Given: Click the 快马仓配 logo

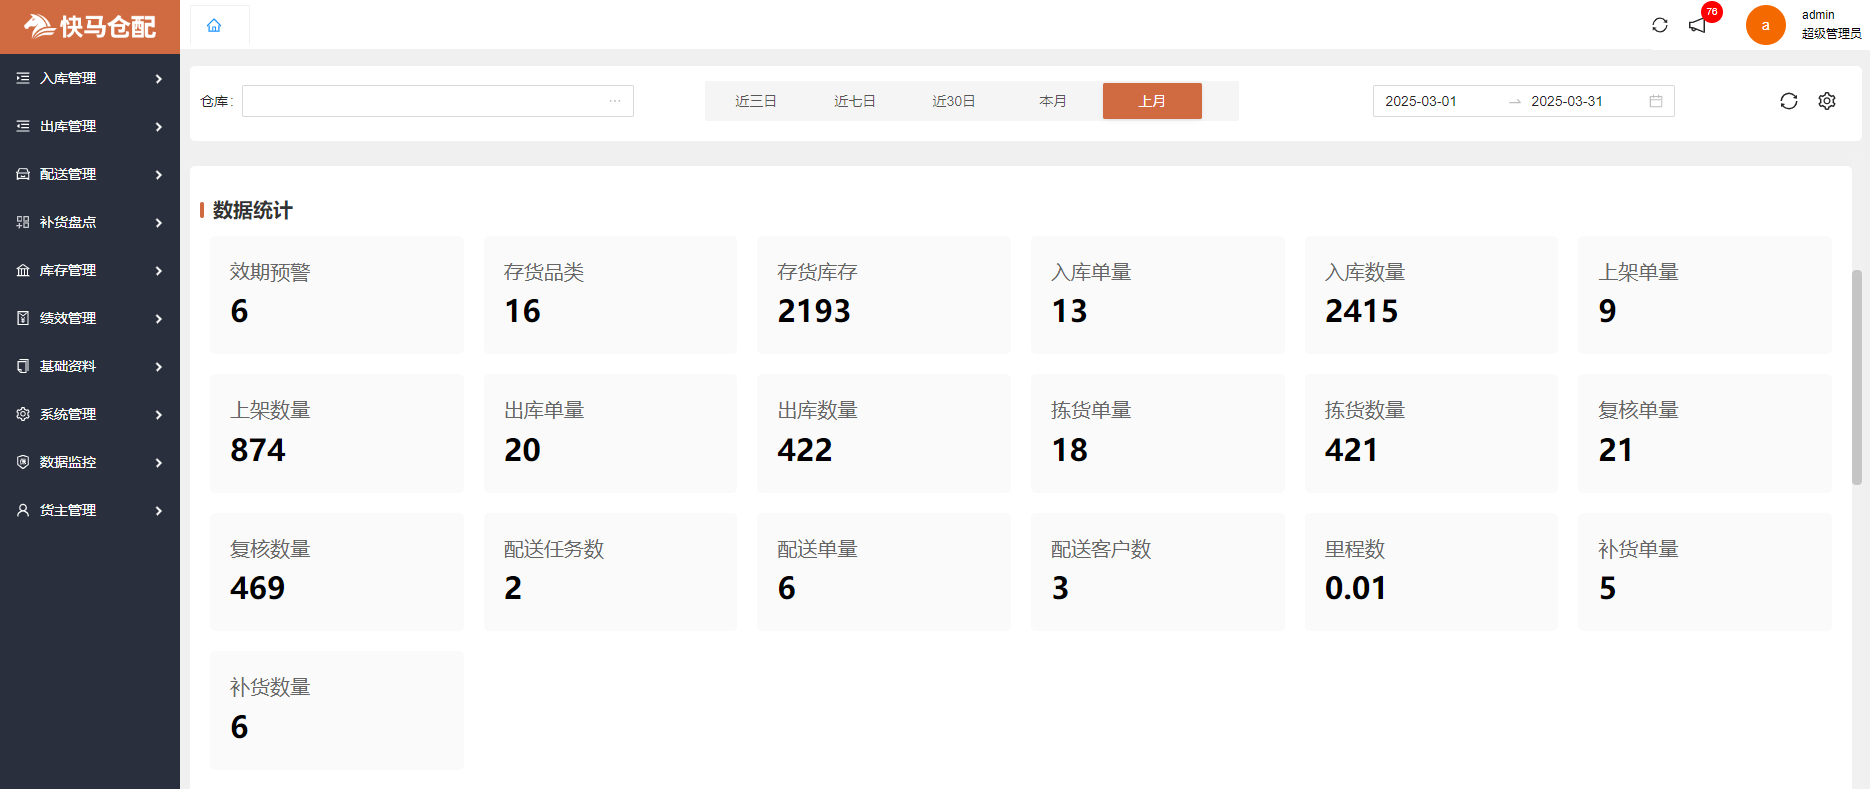Looking at the screenshot, I should pos(90,26).
